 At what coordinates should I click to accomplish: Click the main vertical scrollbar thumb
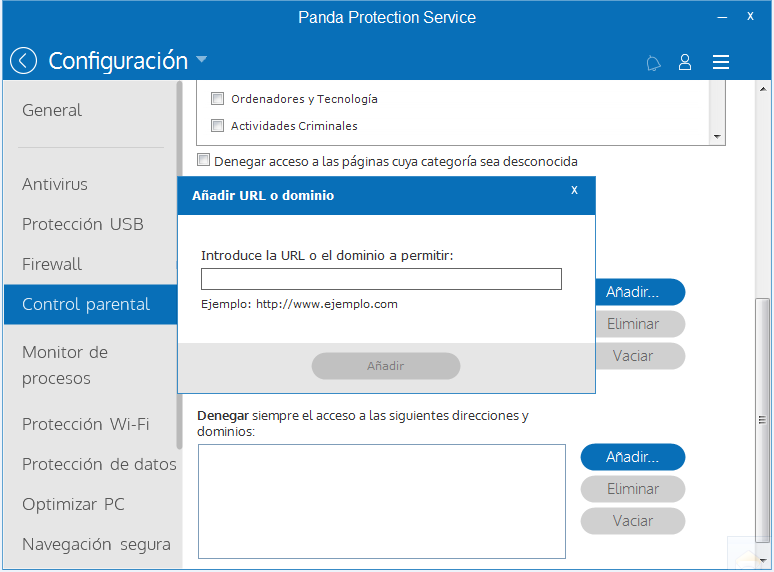[x=763, y=419]
